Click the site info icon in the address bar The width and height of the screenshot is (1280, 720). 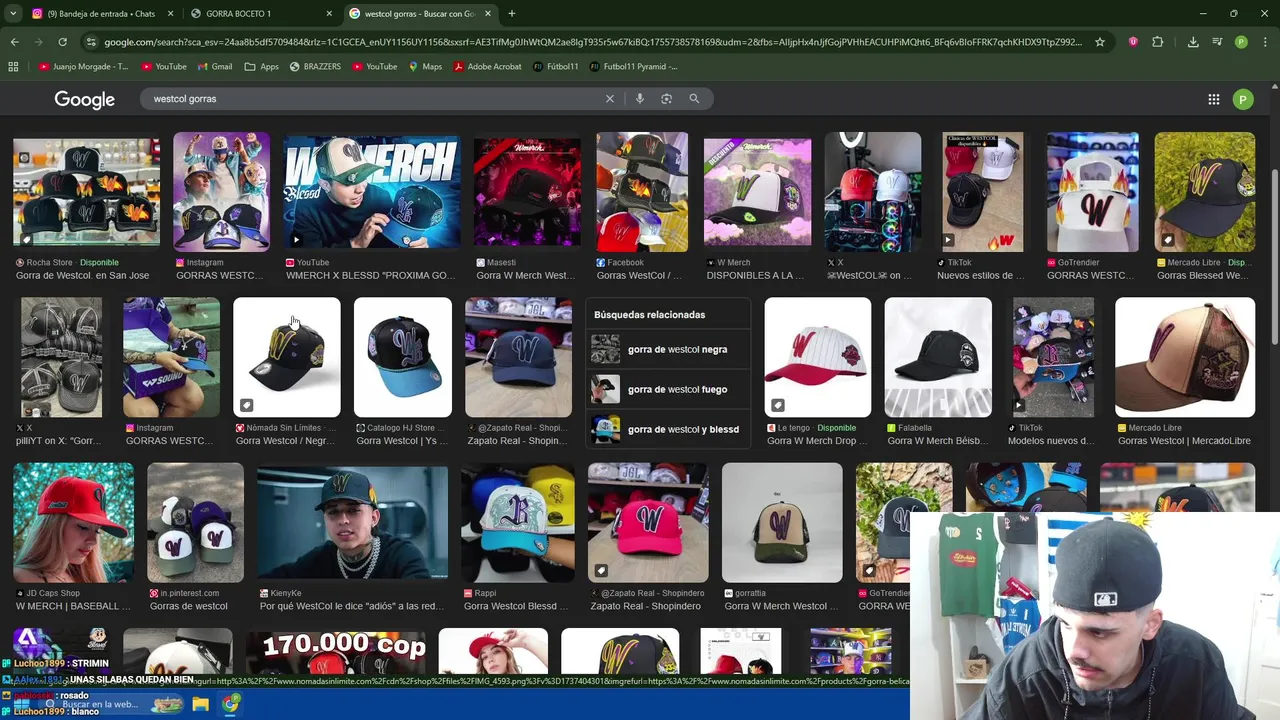pos(91,42)
